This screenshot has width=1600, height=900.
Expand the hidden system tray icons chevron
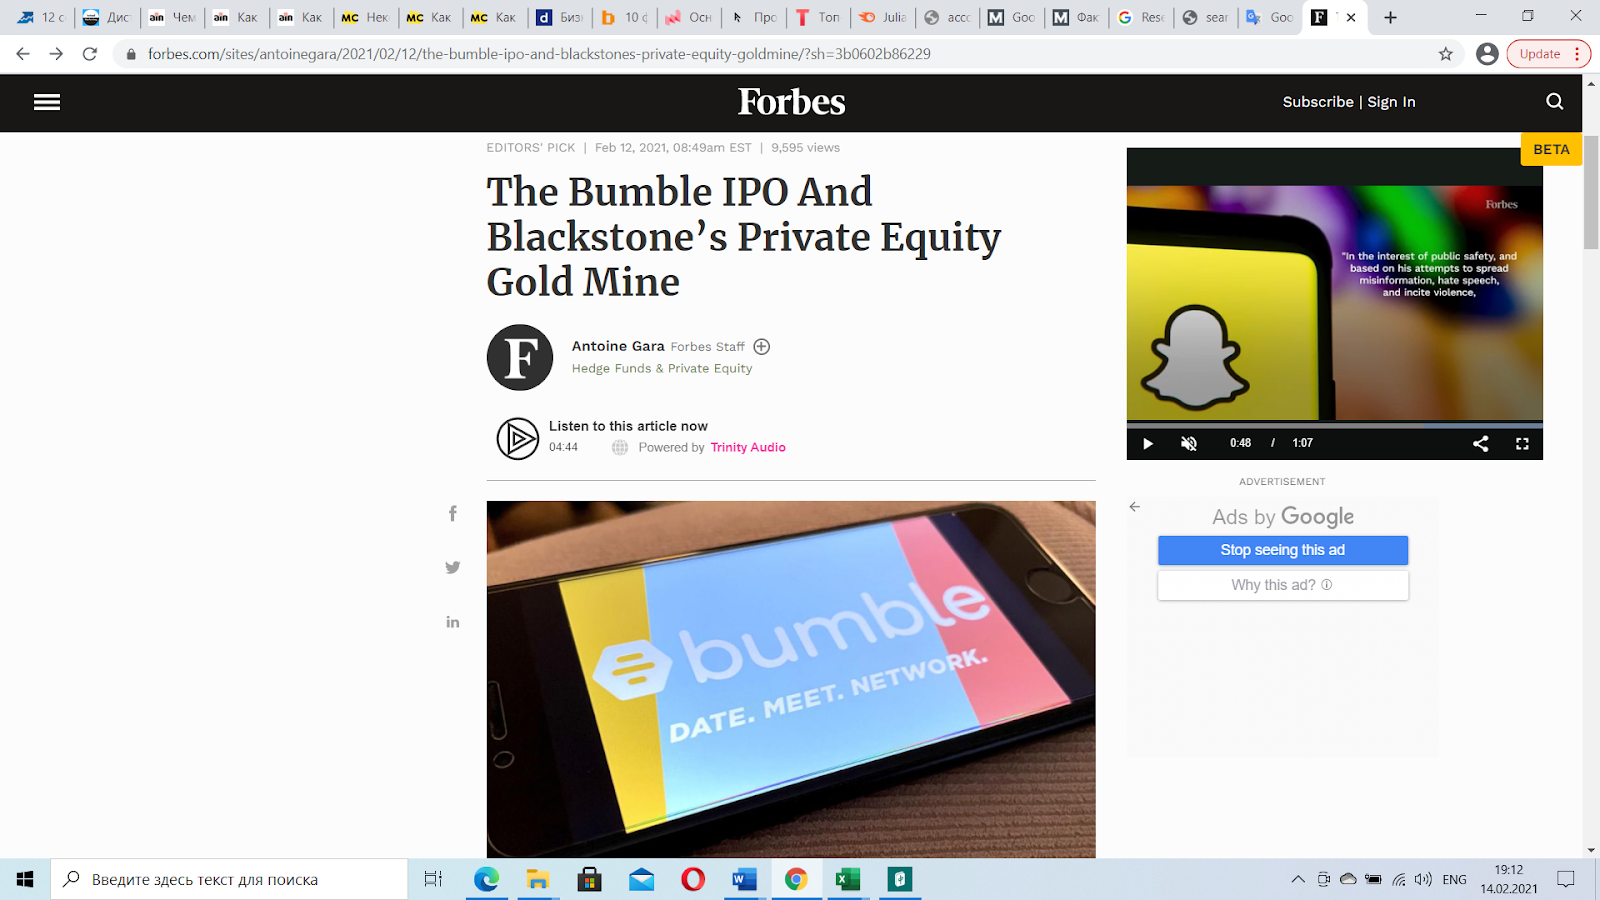(1298, 879)
